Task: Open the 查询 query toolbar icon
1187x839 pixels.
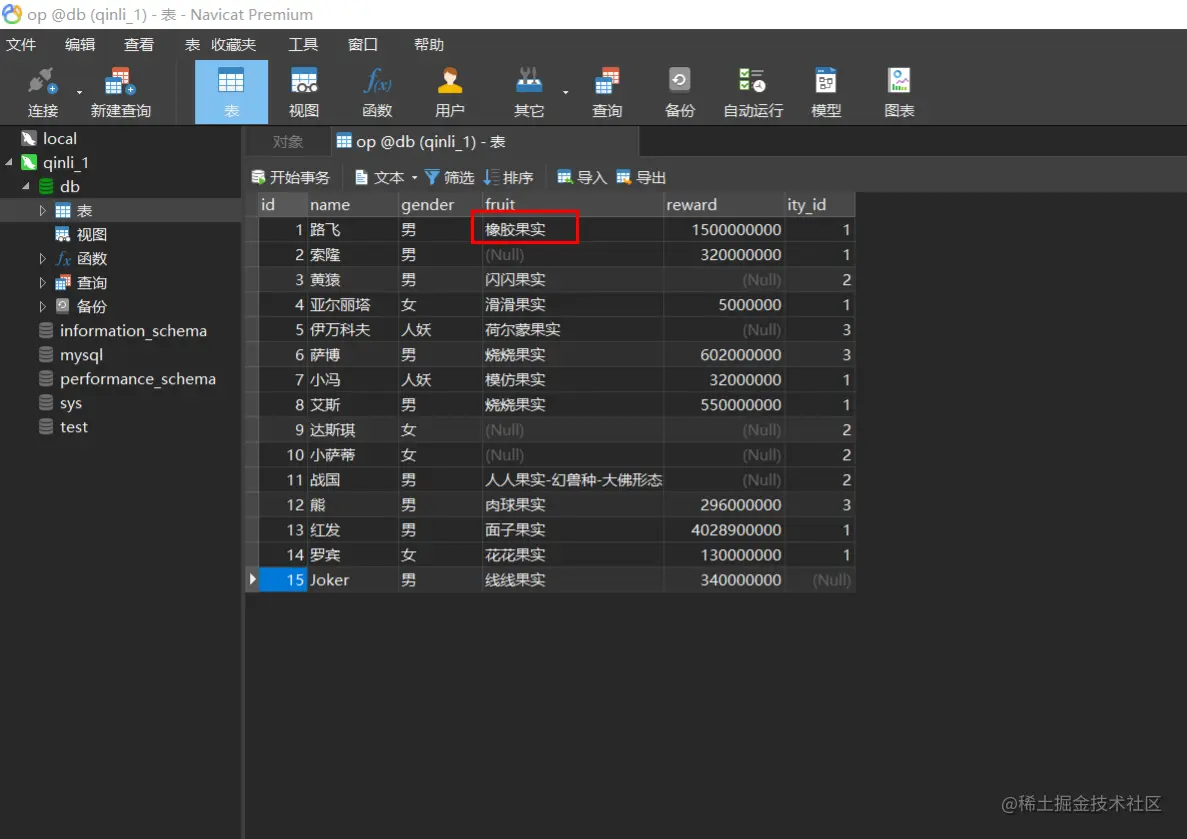Action: (x=606, y=92)
